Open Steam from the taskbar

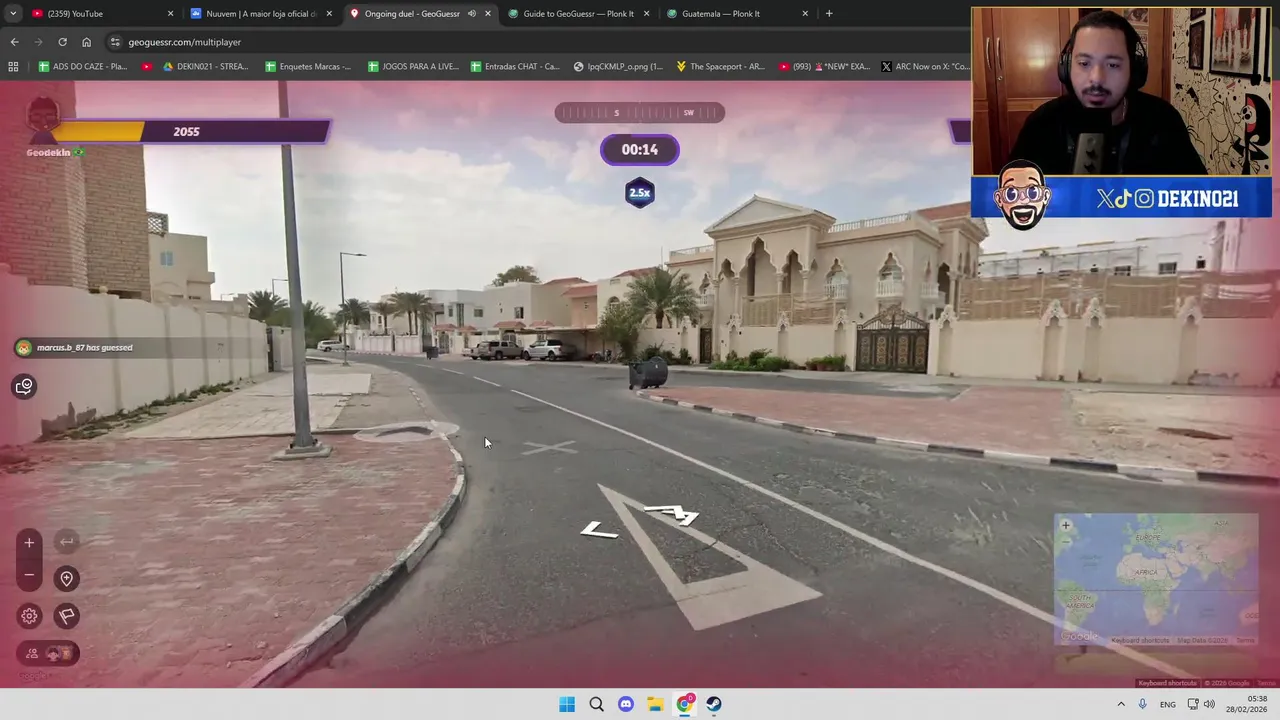point(714,704)
